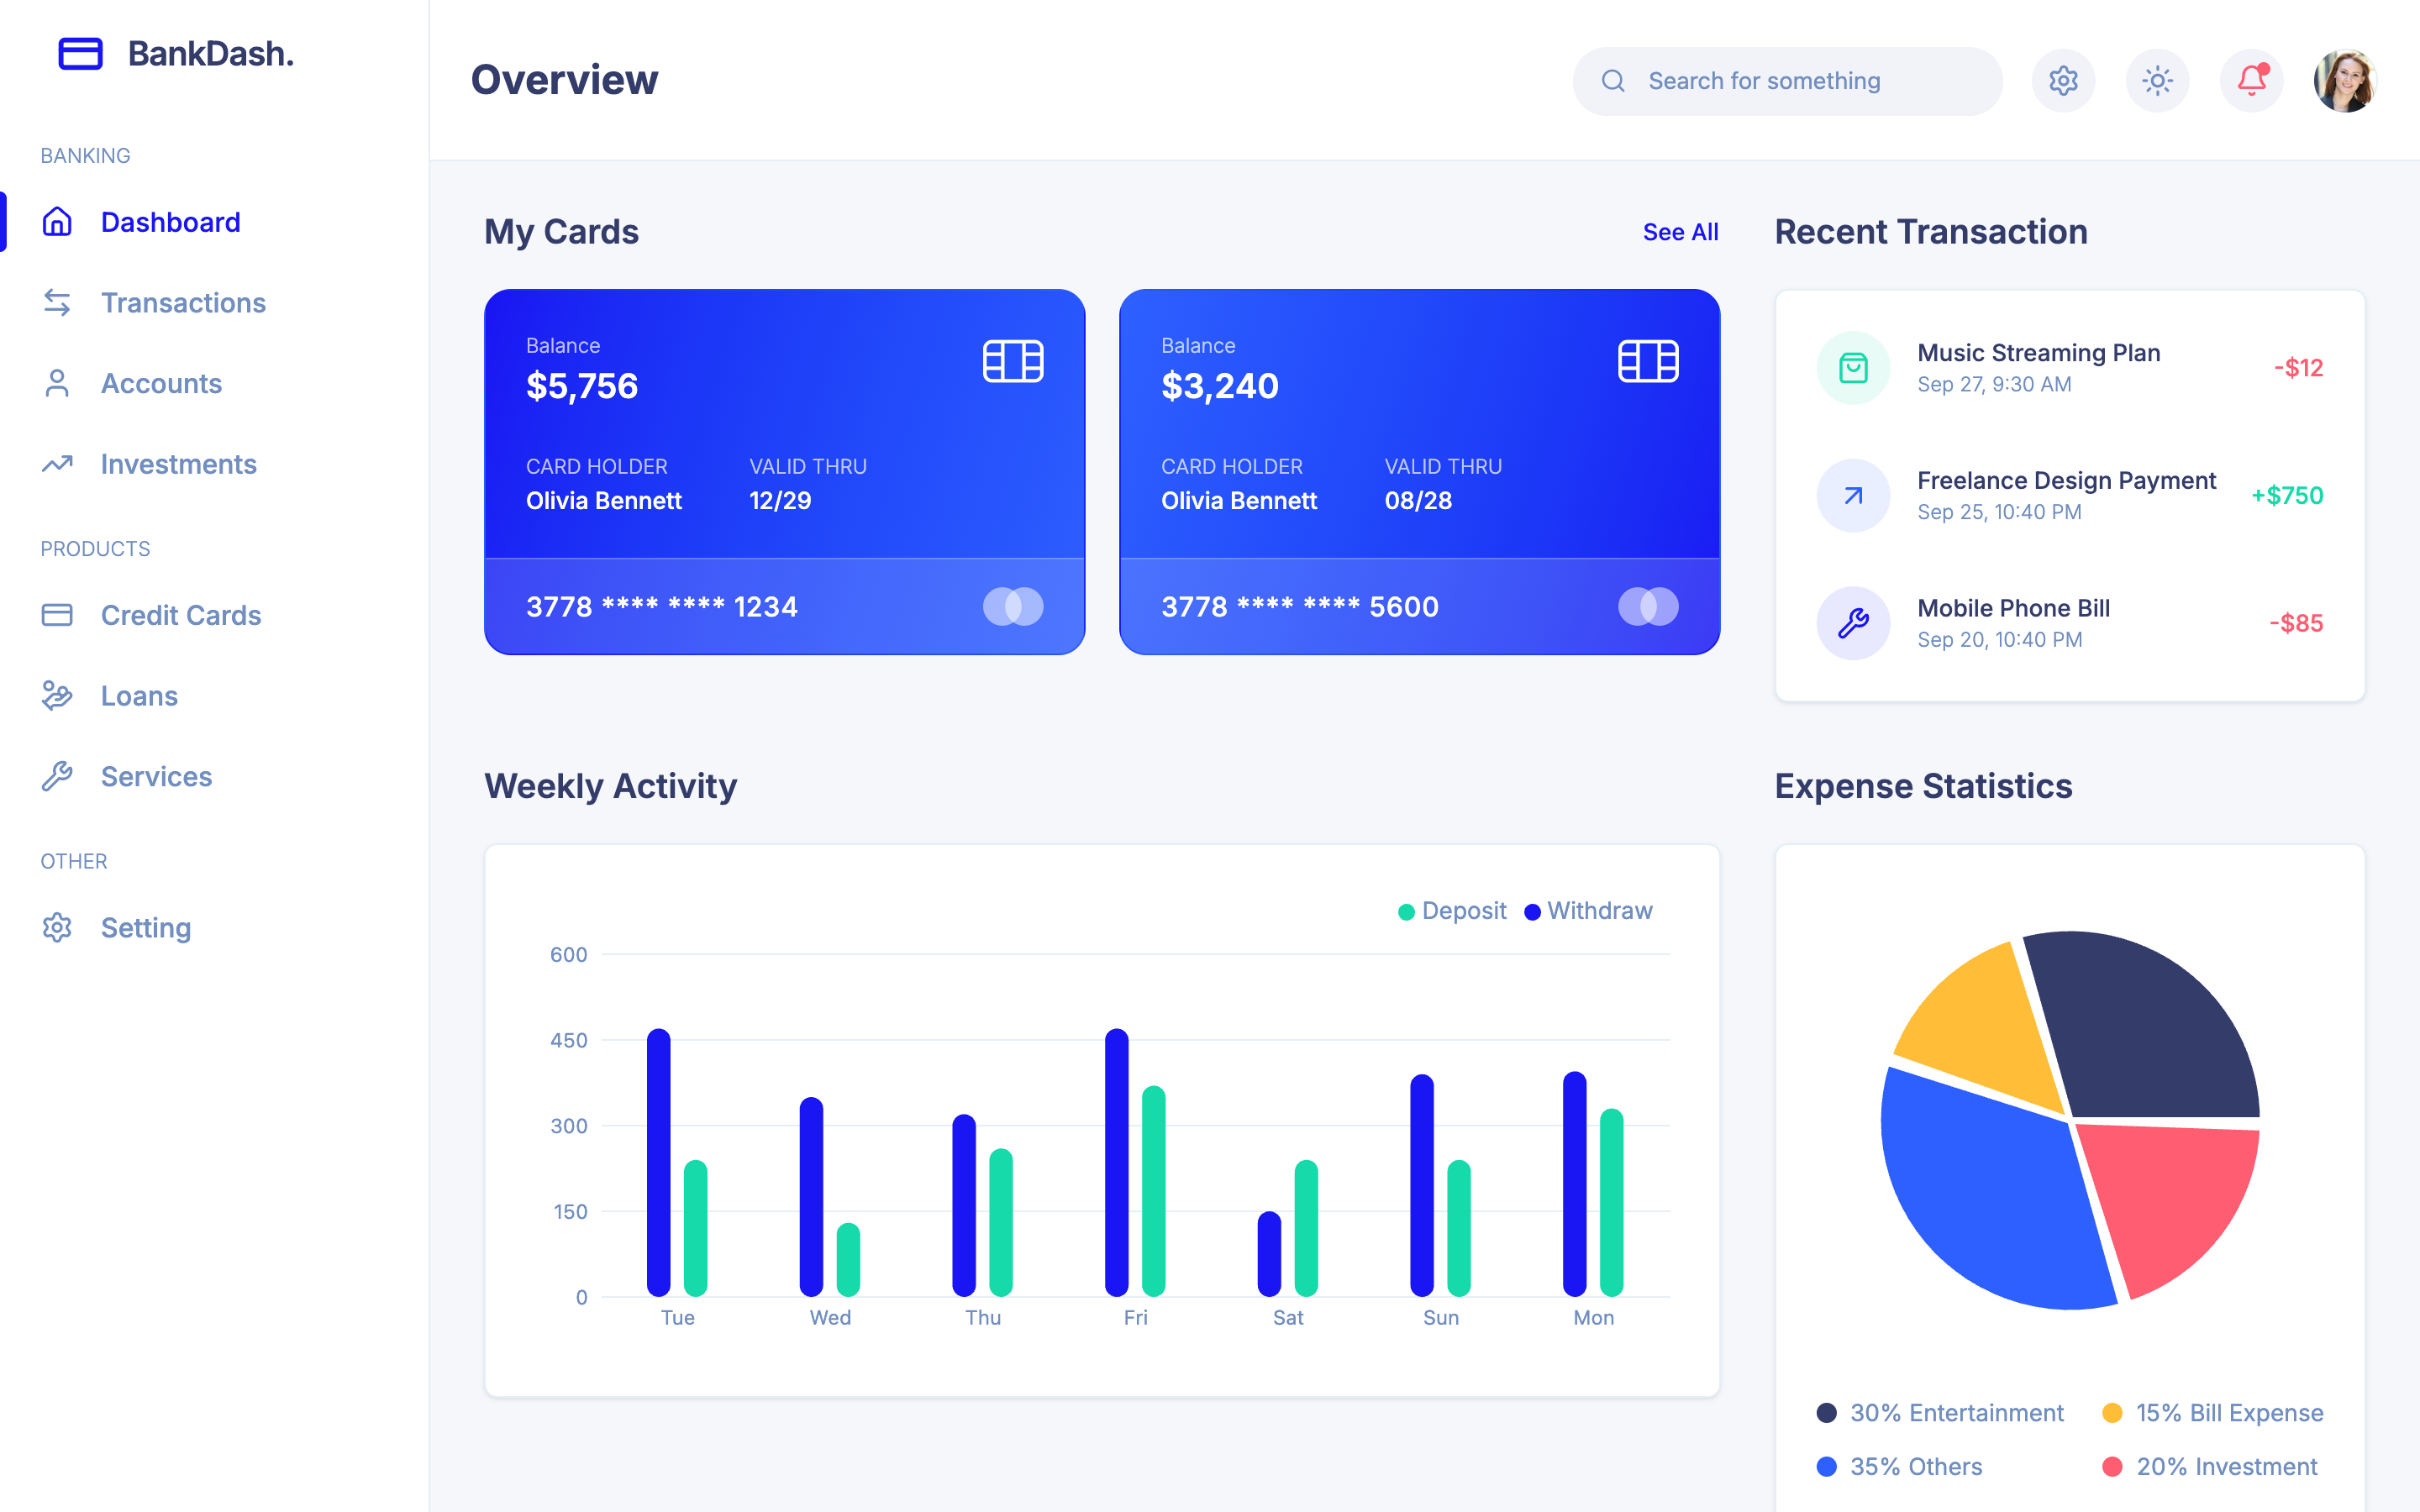This screenshot has height=1512, width=2420.
Task: Open the user profile avatar
Action: coord(2345,80)
